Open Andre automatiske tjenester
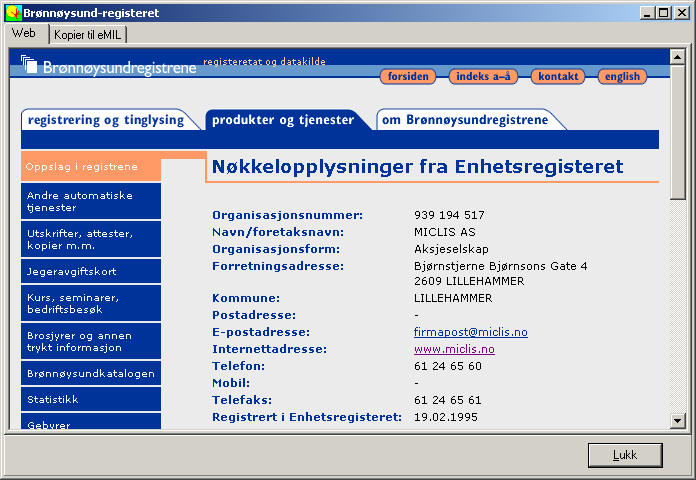 tap(91, 201)
